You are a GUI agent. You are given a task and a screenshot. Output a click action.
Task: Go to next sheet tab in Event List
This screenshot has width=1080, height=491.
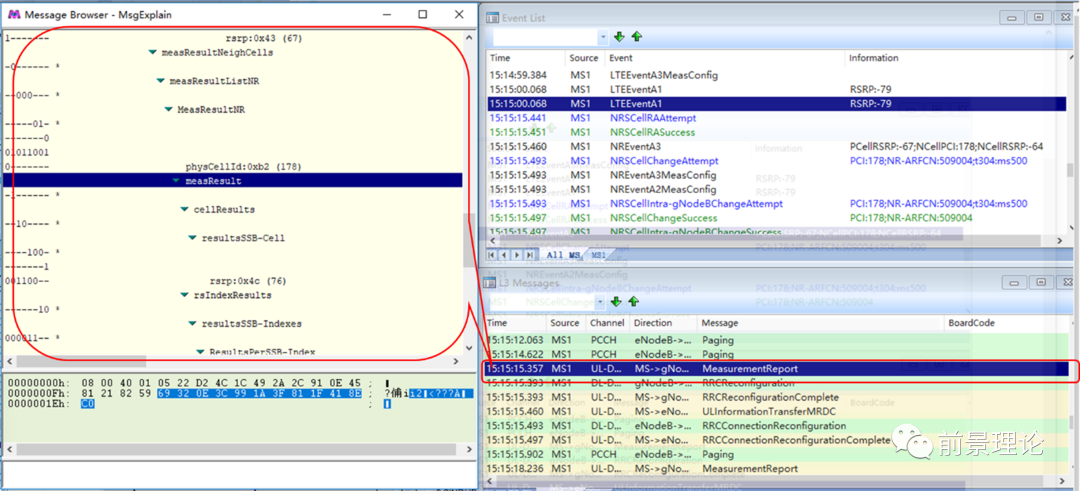(517, 255)
